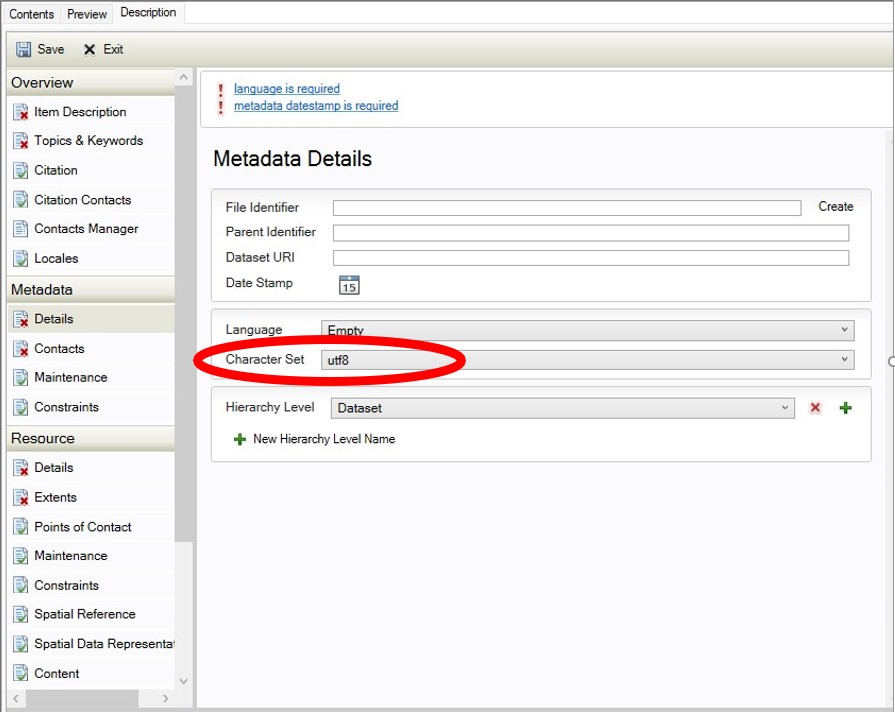The width and height of the screenshot is (895, 712).
Task: Follow the language is required error link
Action: coord(287,88)
